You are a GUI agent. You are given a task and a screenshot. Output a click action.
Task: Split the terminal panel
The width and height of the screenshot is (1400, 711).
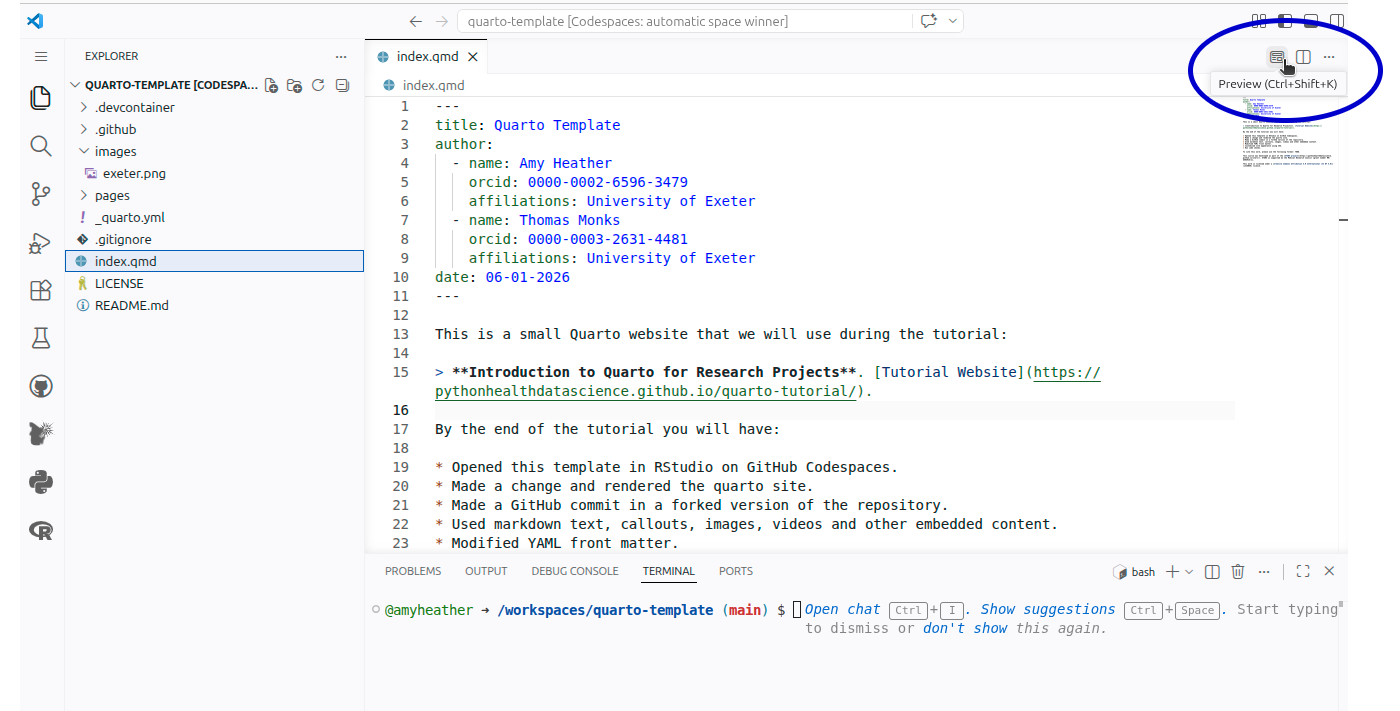point(1212,572)
